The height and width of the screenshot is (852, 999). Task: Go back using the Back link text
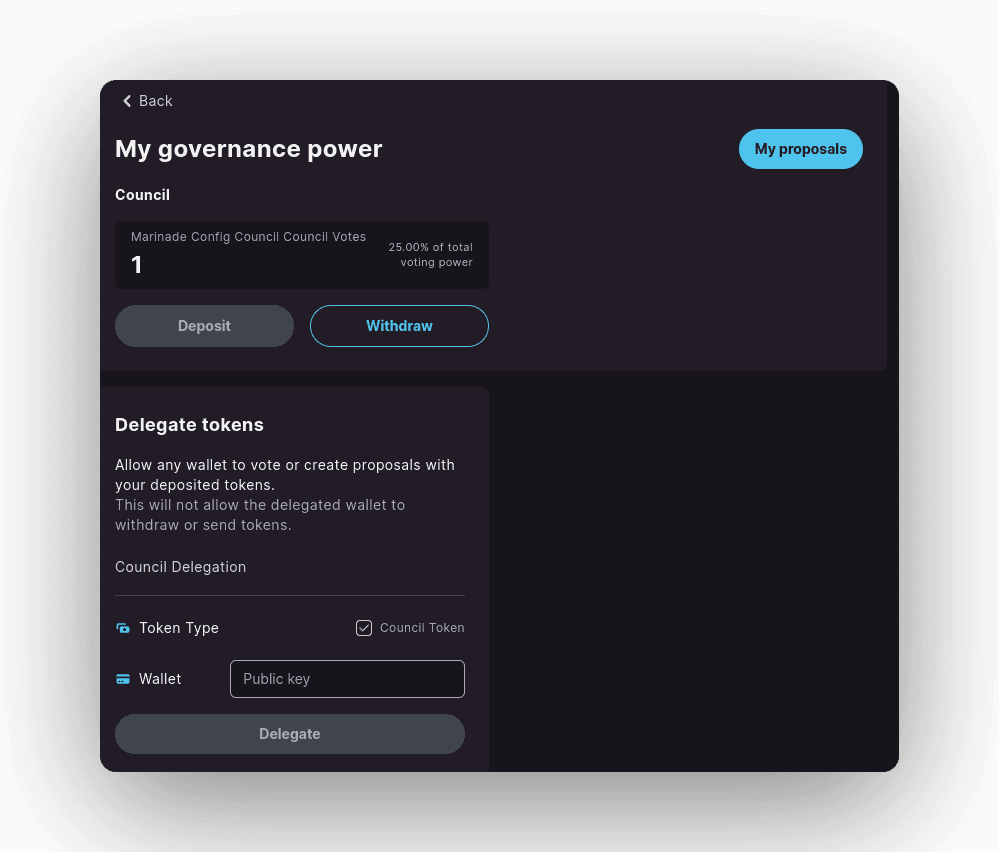click(156, 101)
